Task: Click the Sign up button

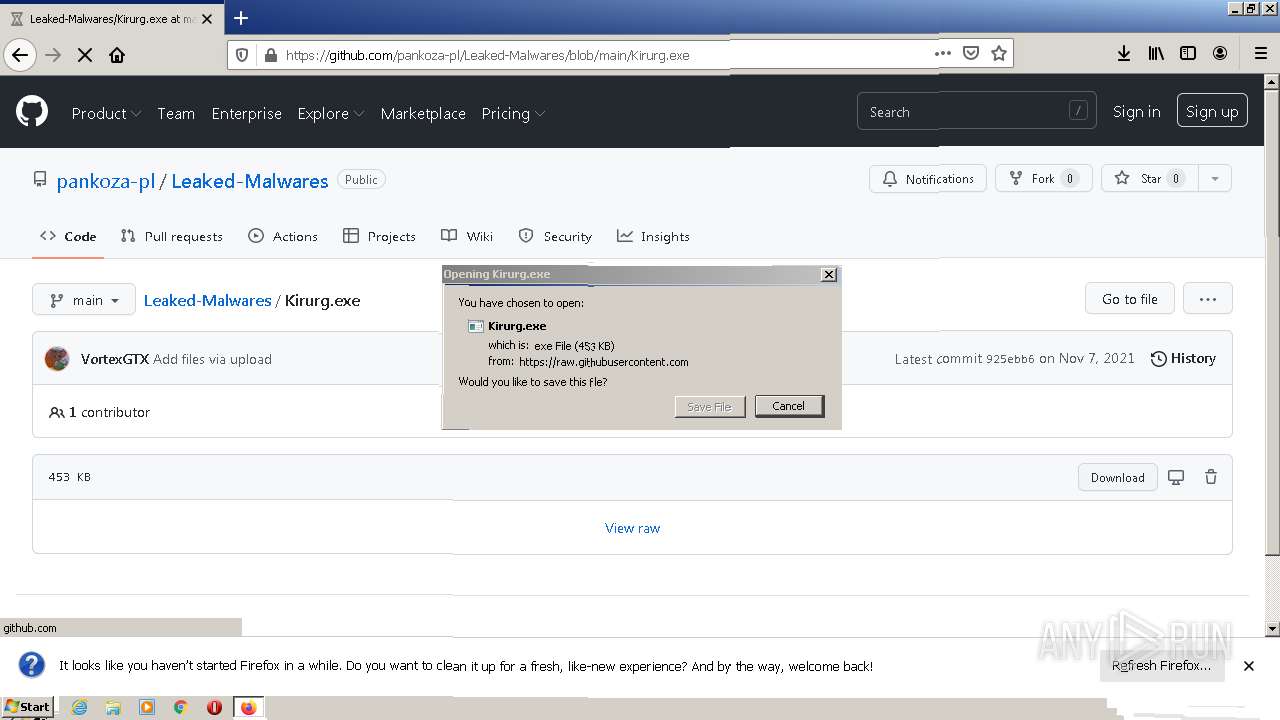Action: (x=1212, y=112)
